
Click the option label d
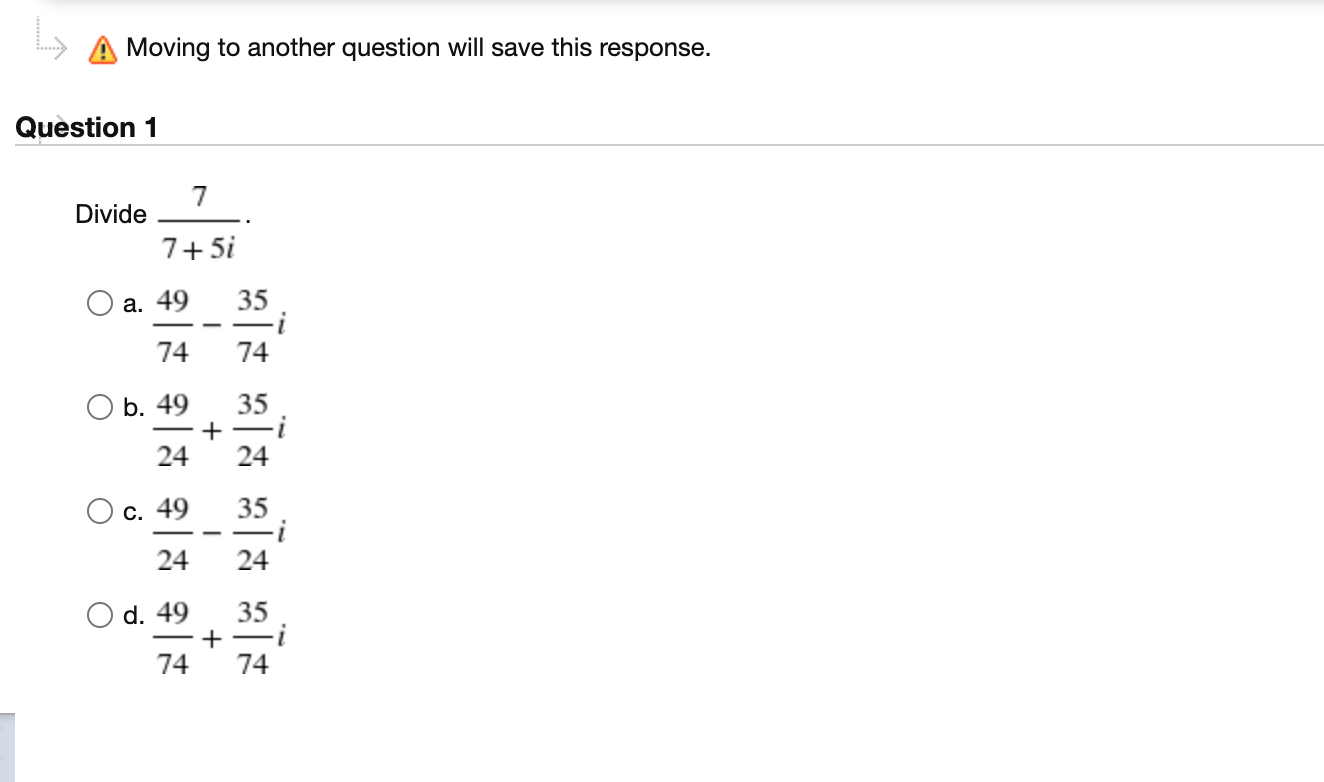(x=133, y=616)
